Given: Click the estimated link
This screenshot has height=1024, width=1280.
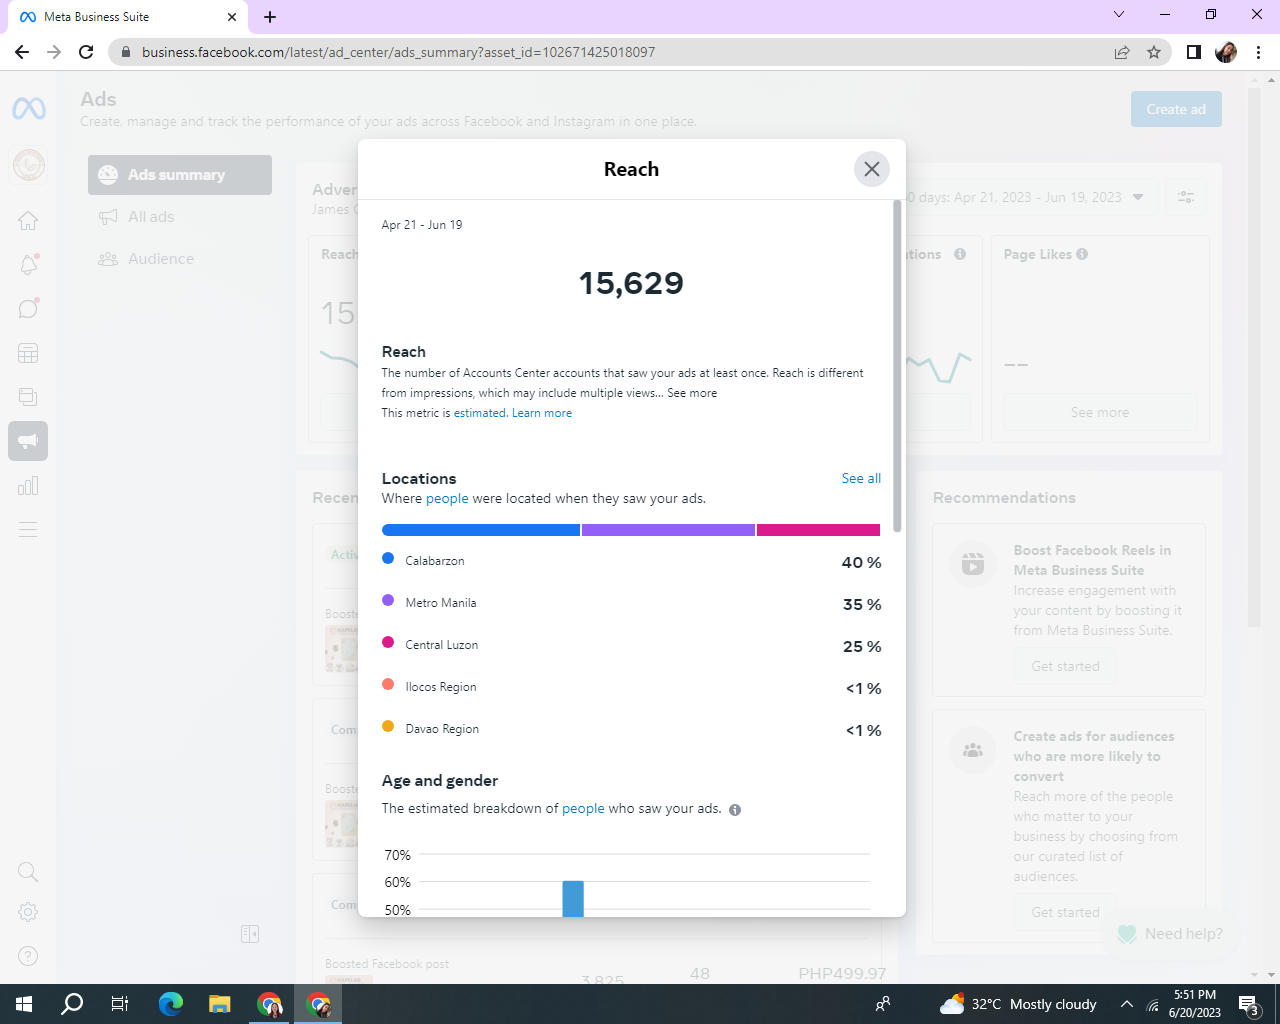Looking at the screenshot, I should pos(480,413).
